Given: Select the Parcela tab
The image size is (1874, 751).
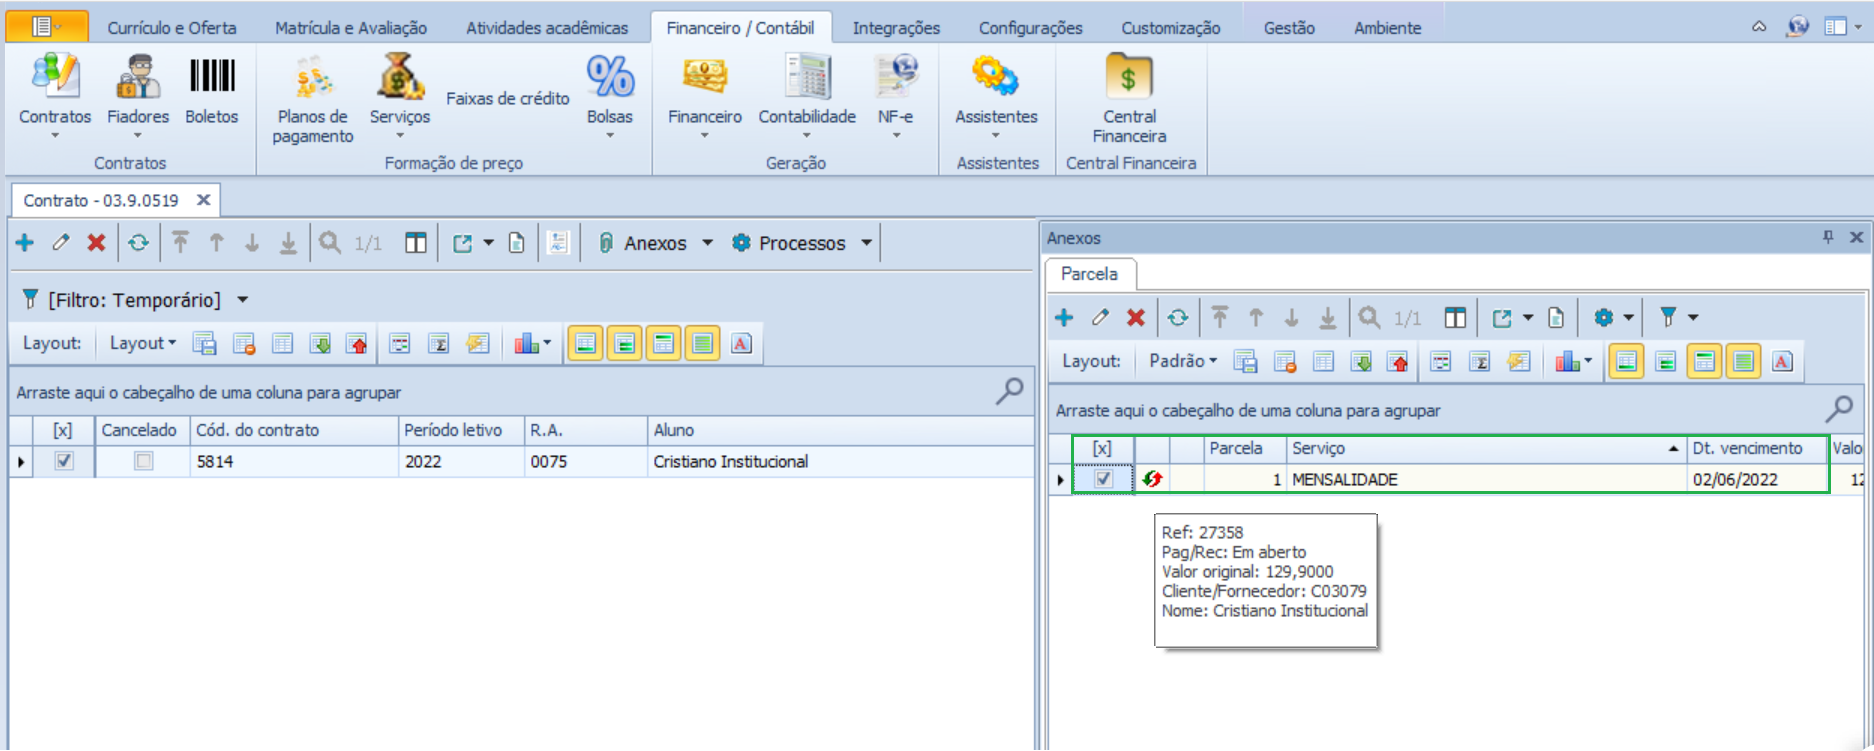Looking at the screenshot, I should click(x=1089, y=274).
